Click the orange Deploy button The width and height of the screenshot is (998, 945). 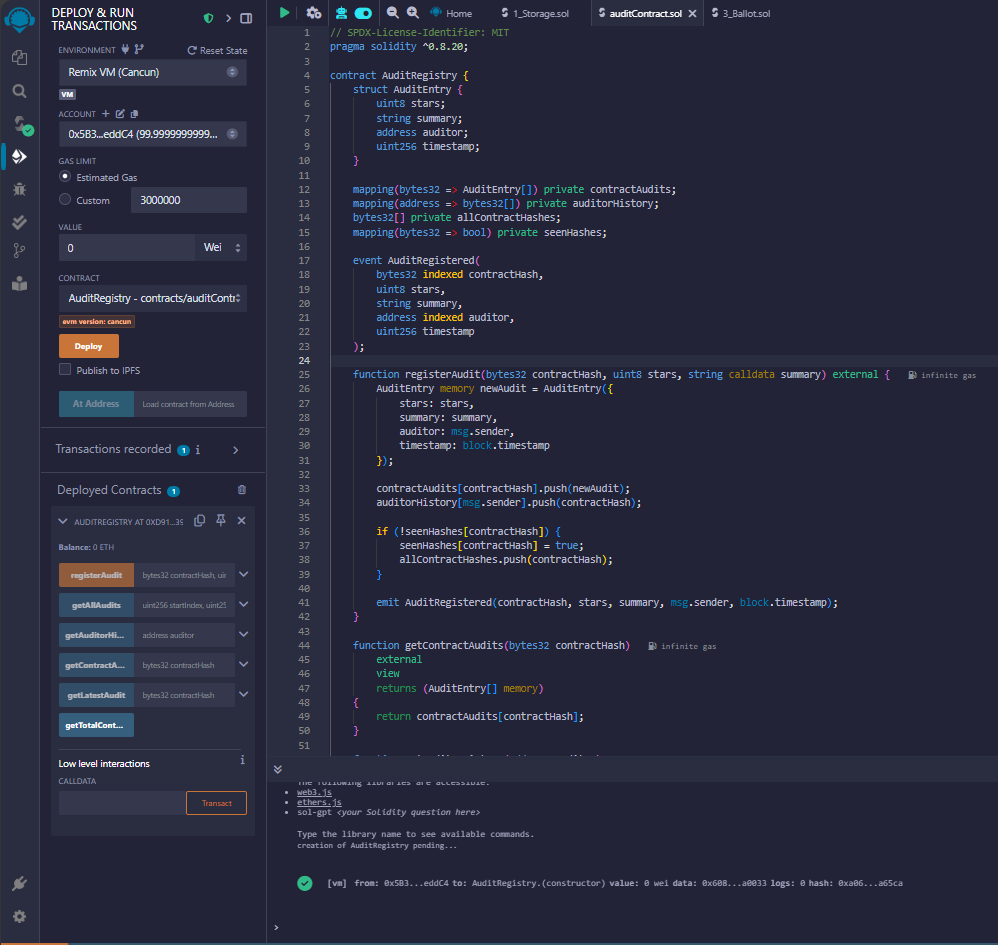pos(89,346)
